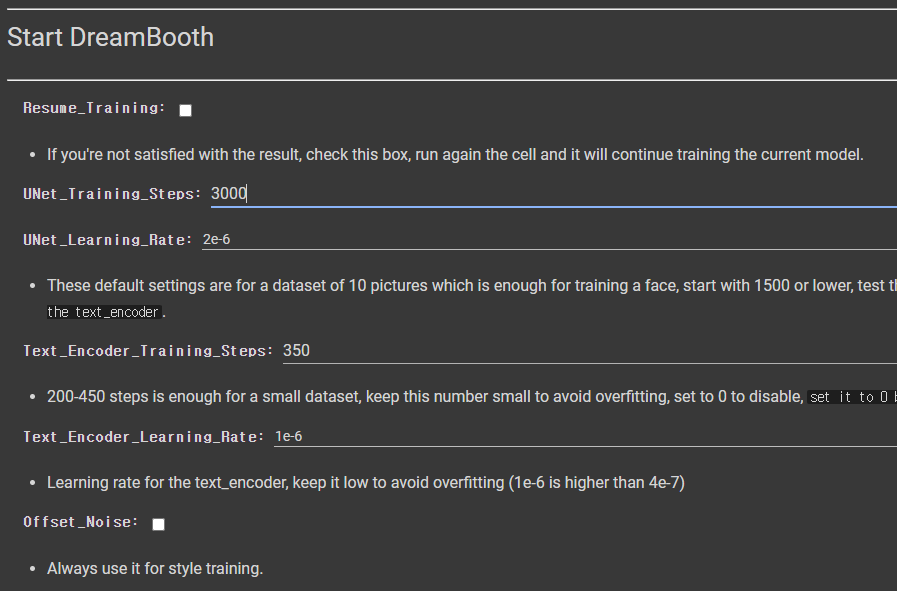Click the Text_Encoder_Learning_Rate label

coord(144,437)
